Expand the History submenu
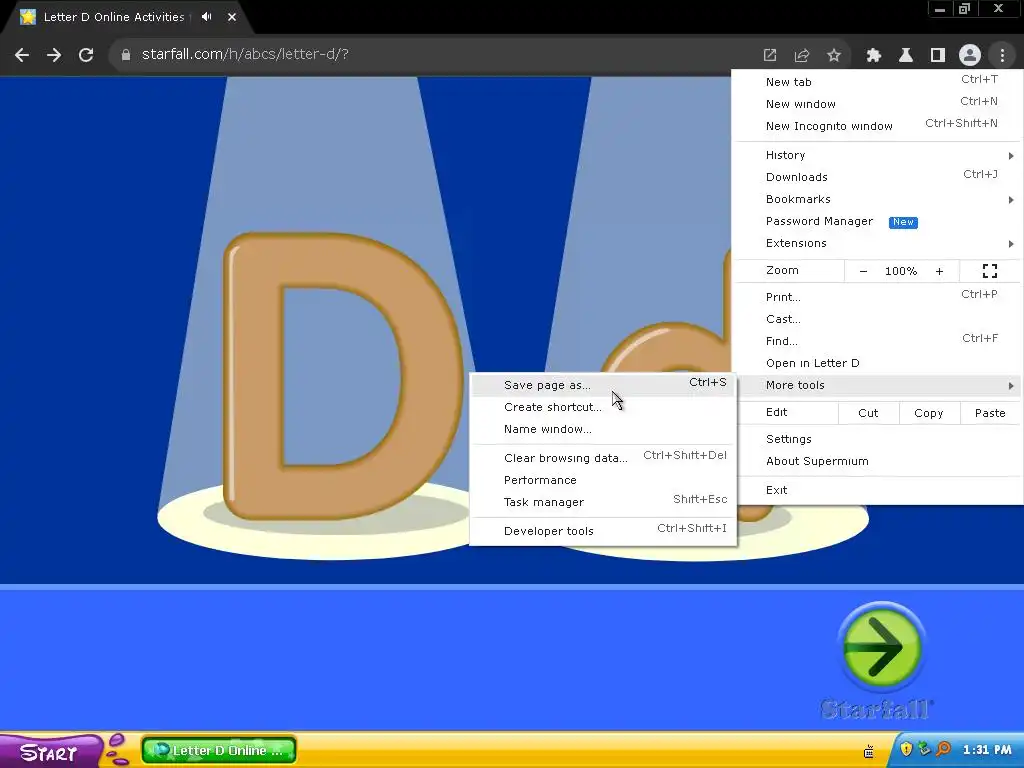Image resolution: width=1024 pixels, height=768 pixels. [878, 155]
